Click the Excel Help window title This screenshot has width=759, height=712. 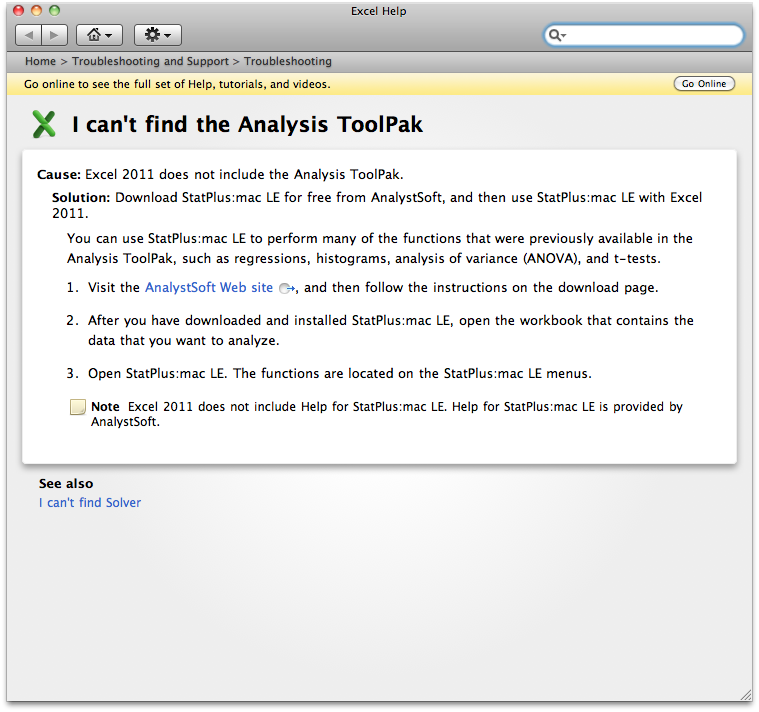point(379,11)
